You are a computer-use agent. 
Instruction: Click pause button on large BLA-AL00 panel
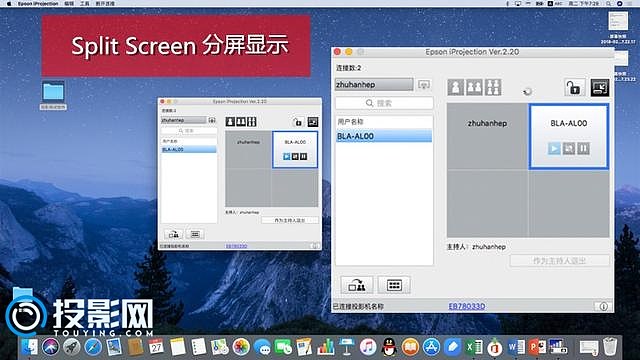click(583, 148)
